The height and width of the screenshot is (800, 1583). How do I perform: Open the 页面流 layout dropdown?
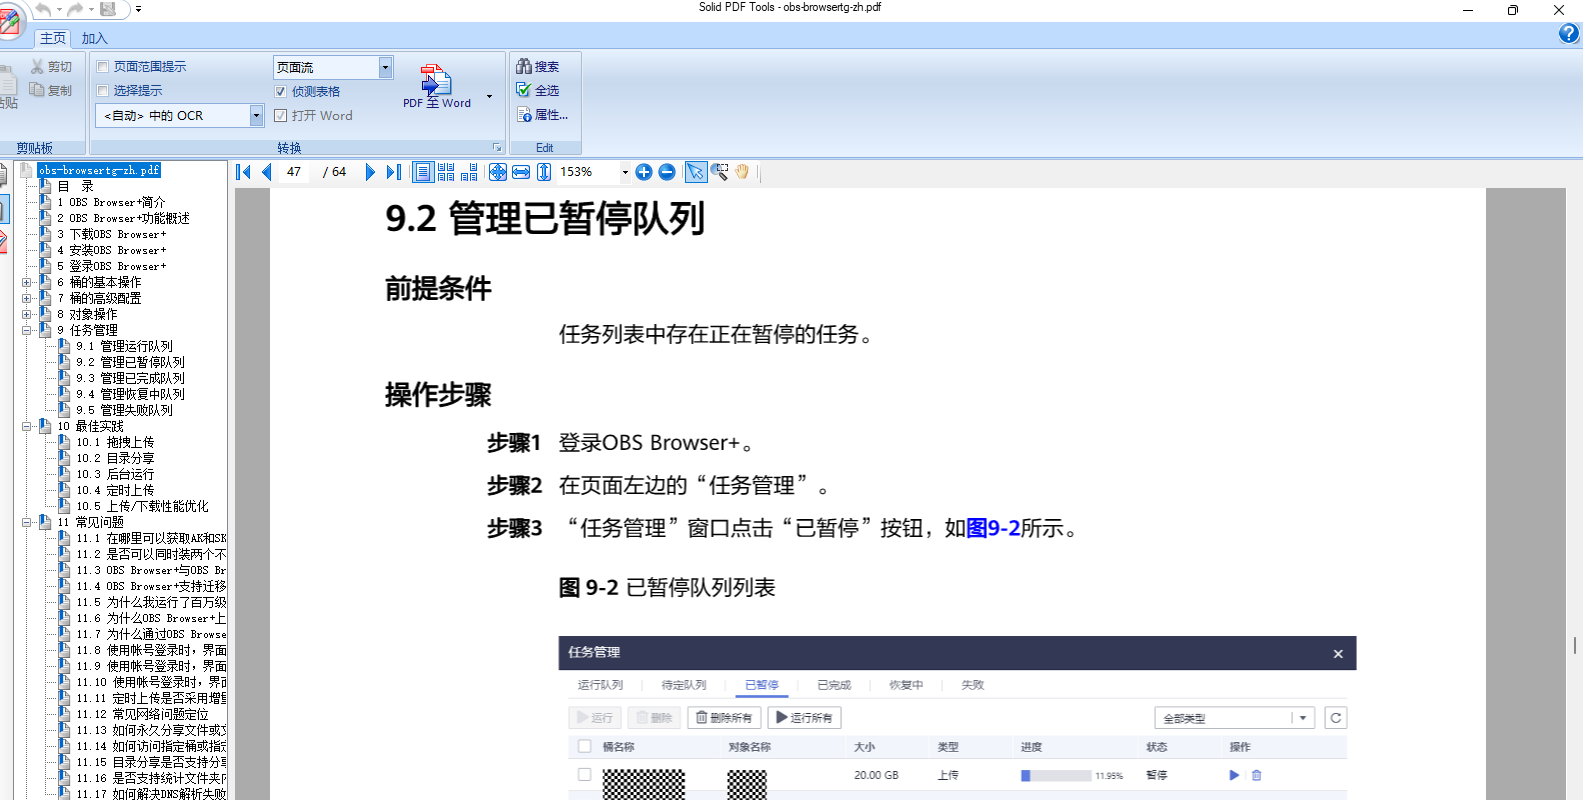(385, 67)
